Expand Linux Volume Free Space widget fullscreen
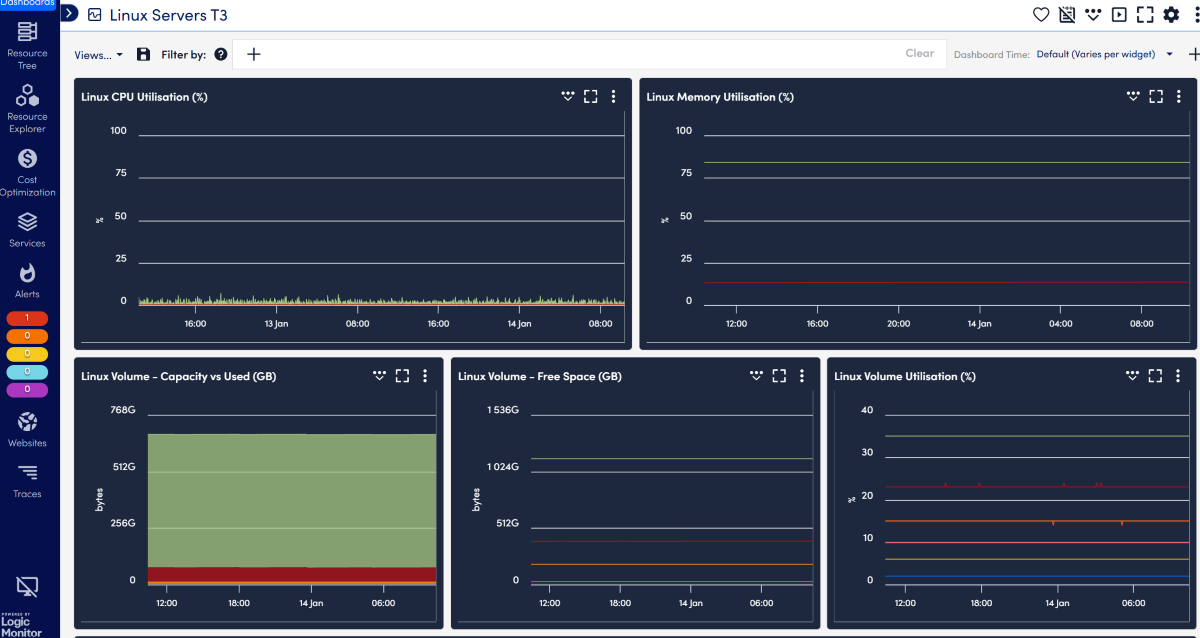The height and width of the screenshot is (638, 1200). [779, 376]
